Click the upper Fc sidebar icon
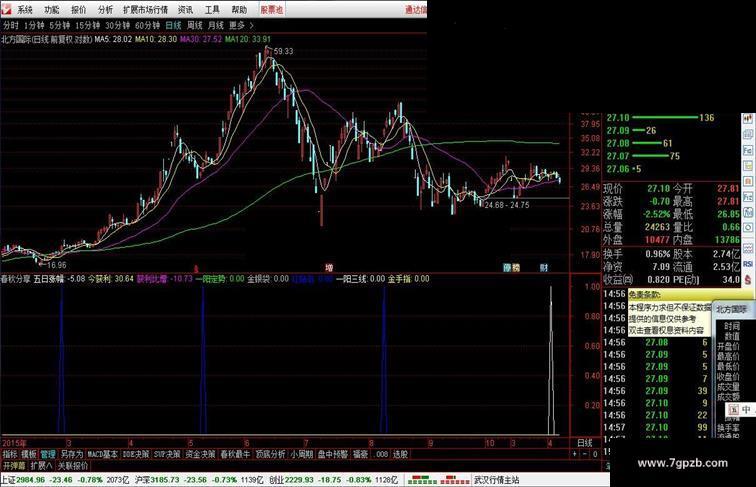 (x=748, y=150)
